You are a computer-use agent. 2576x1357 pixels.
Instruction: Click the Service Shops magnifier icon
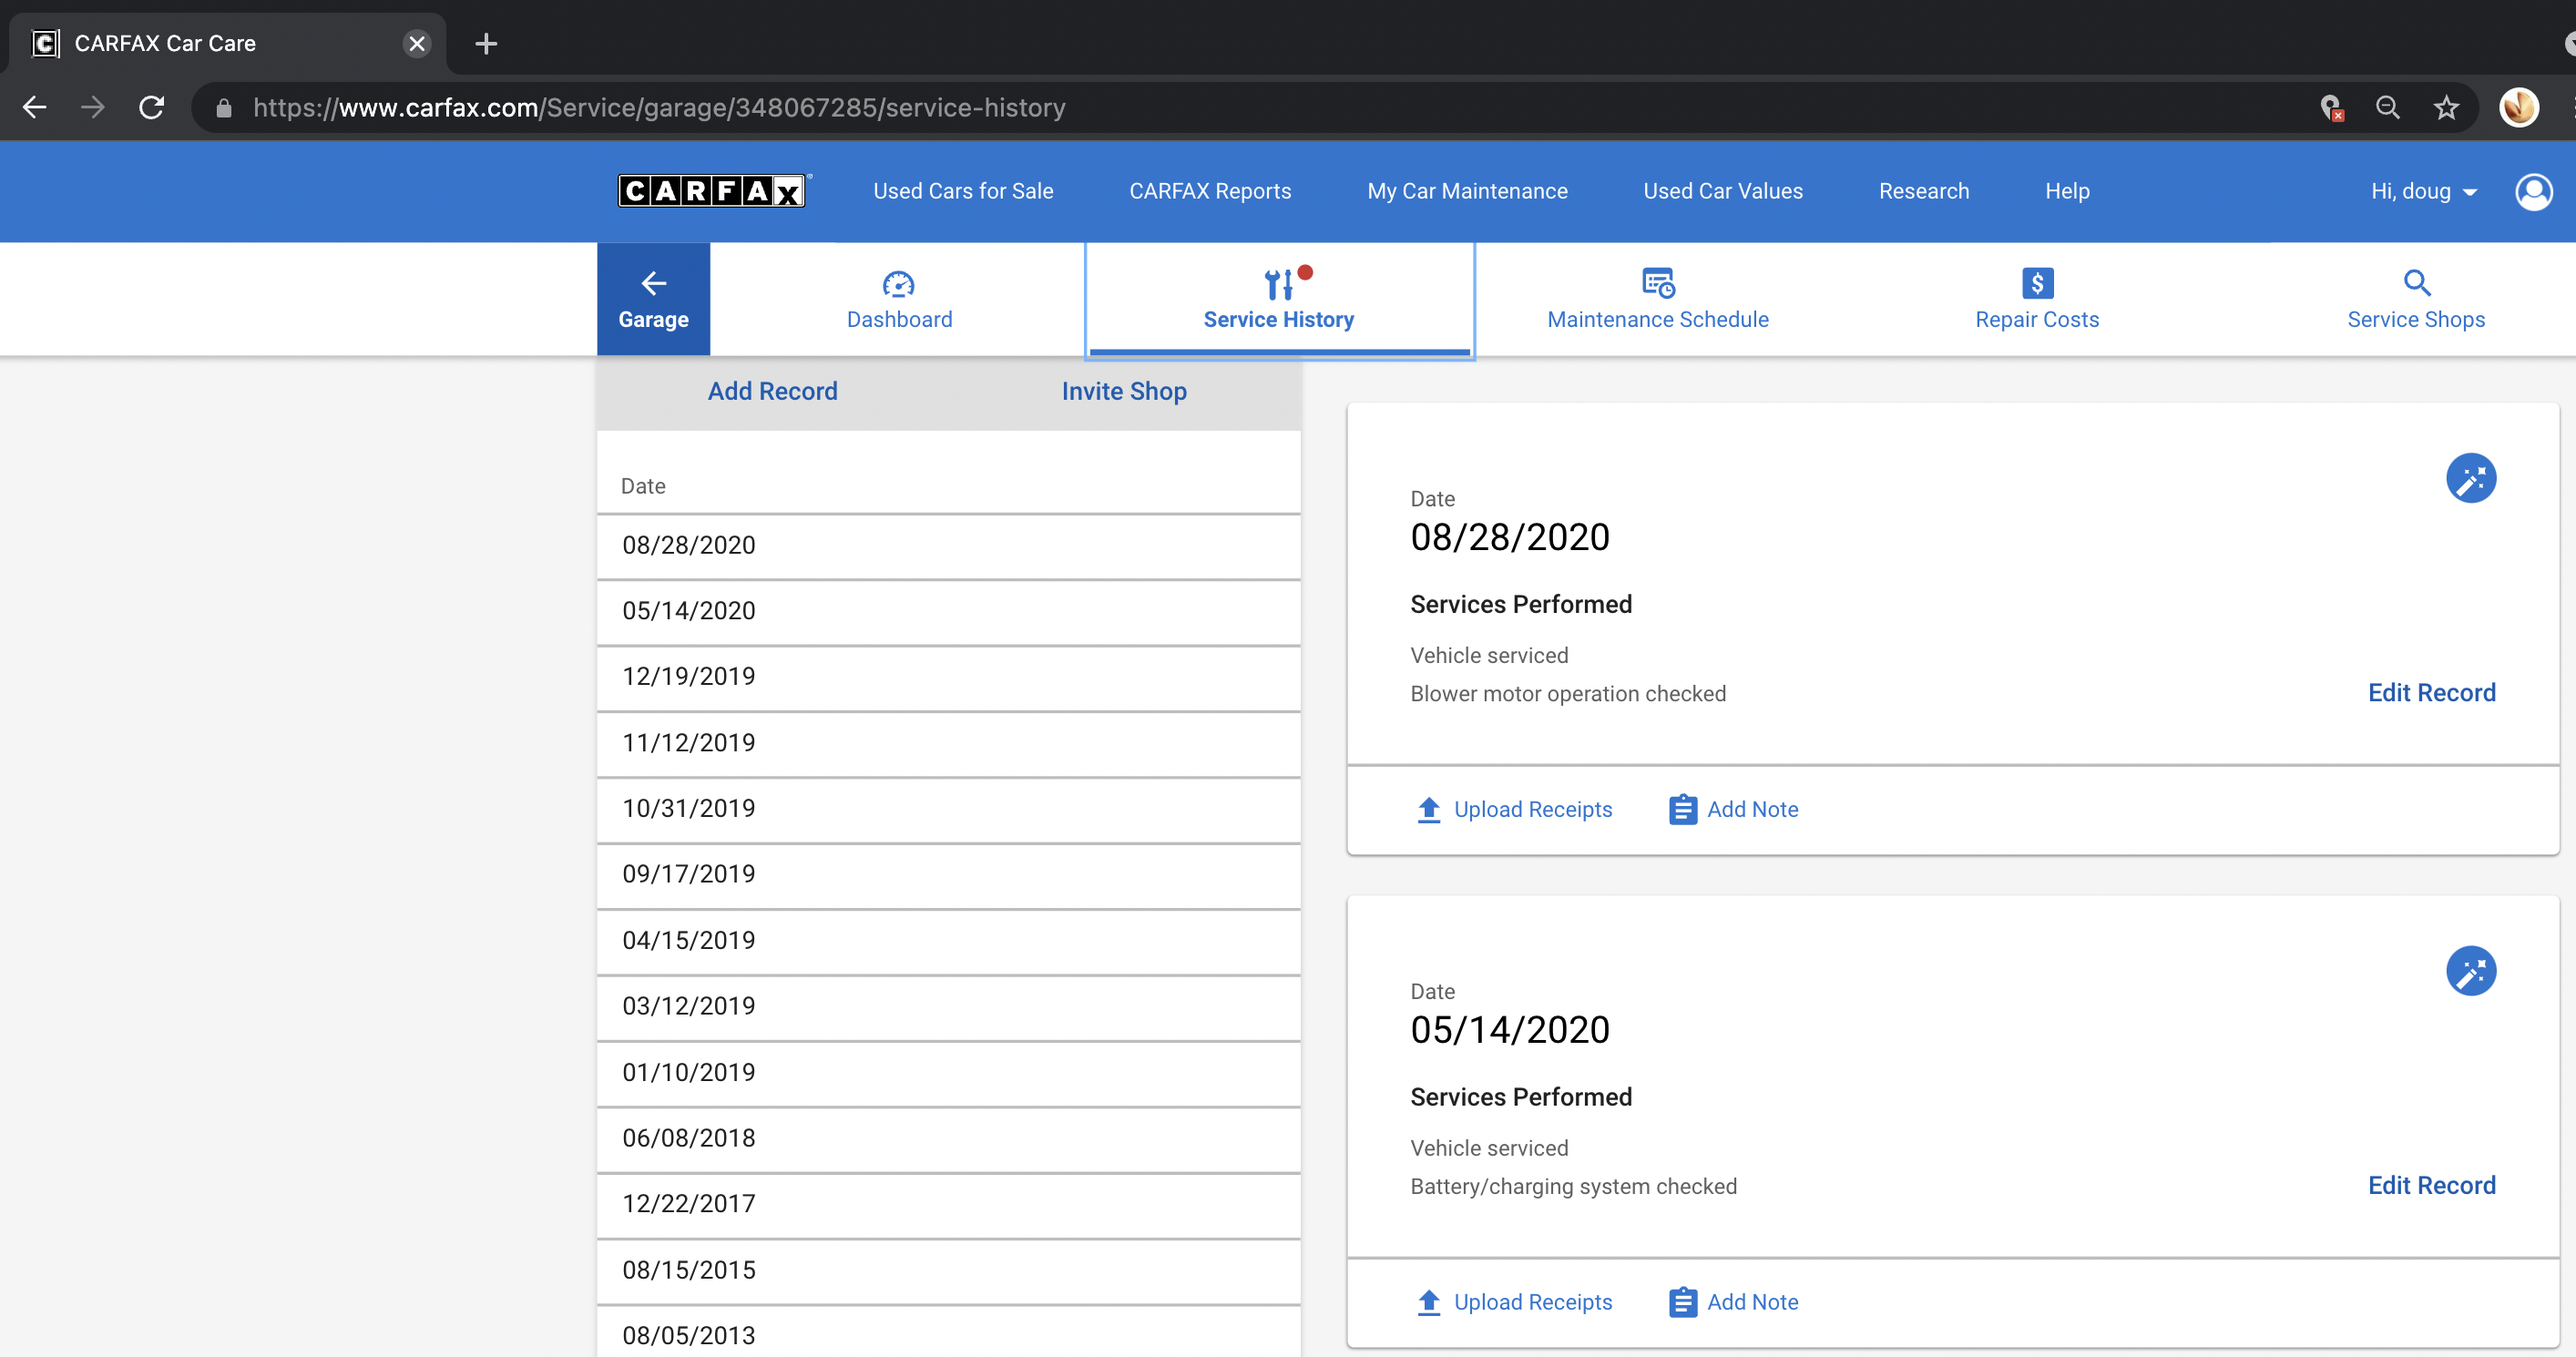coord(2416,283)
